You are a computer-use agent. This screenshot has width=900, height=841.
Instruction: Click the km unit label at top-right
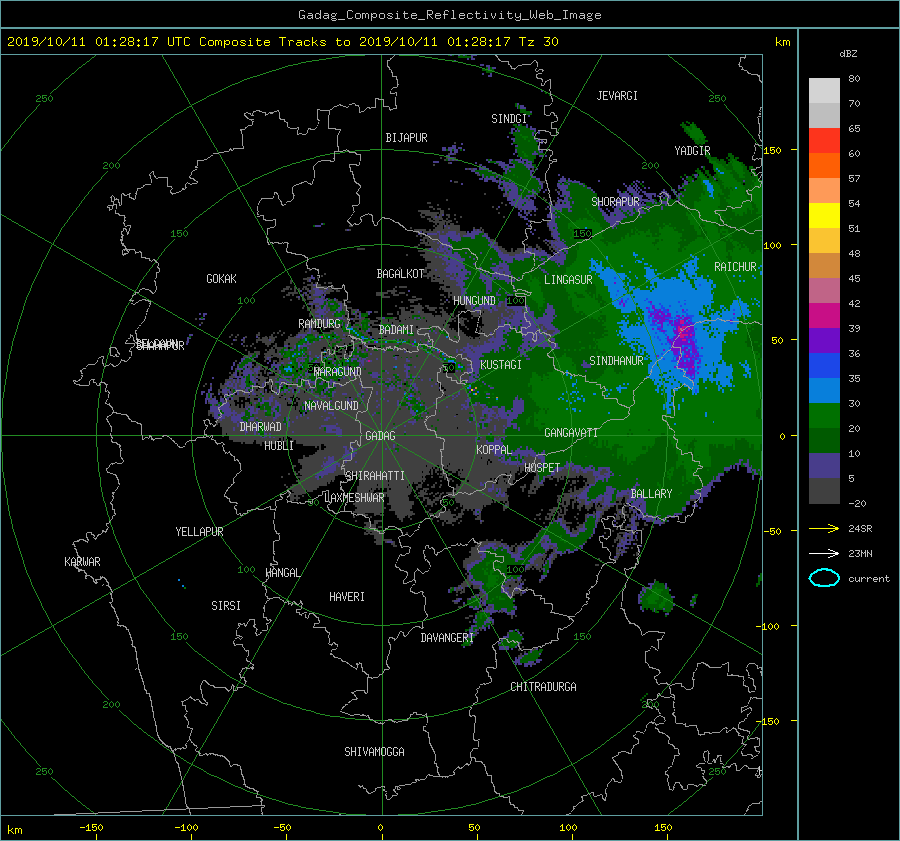[782, 42]
